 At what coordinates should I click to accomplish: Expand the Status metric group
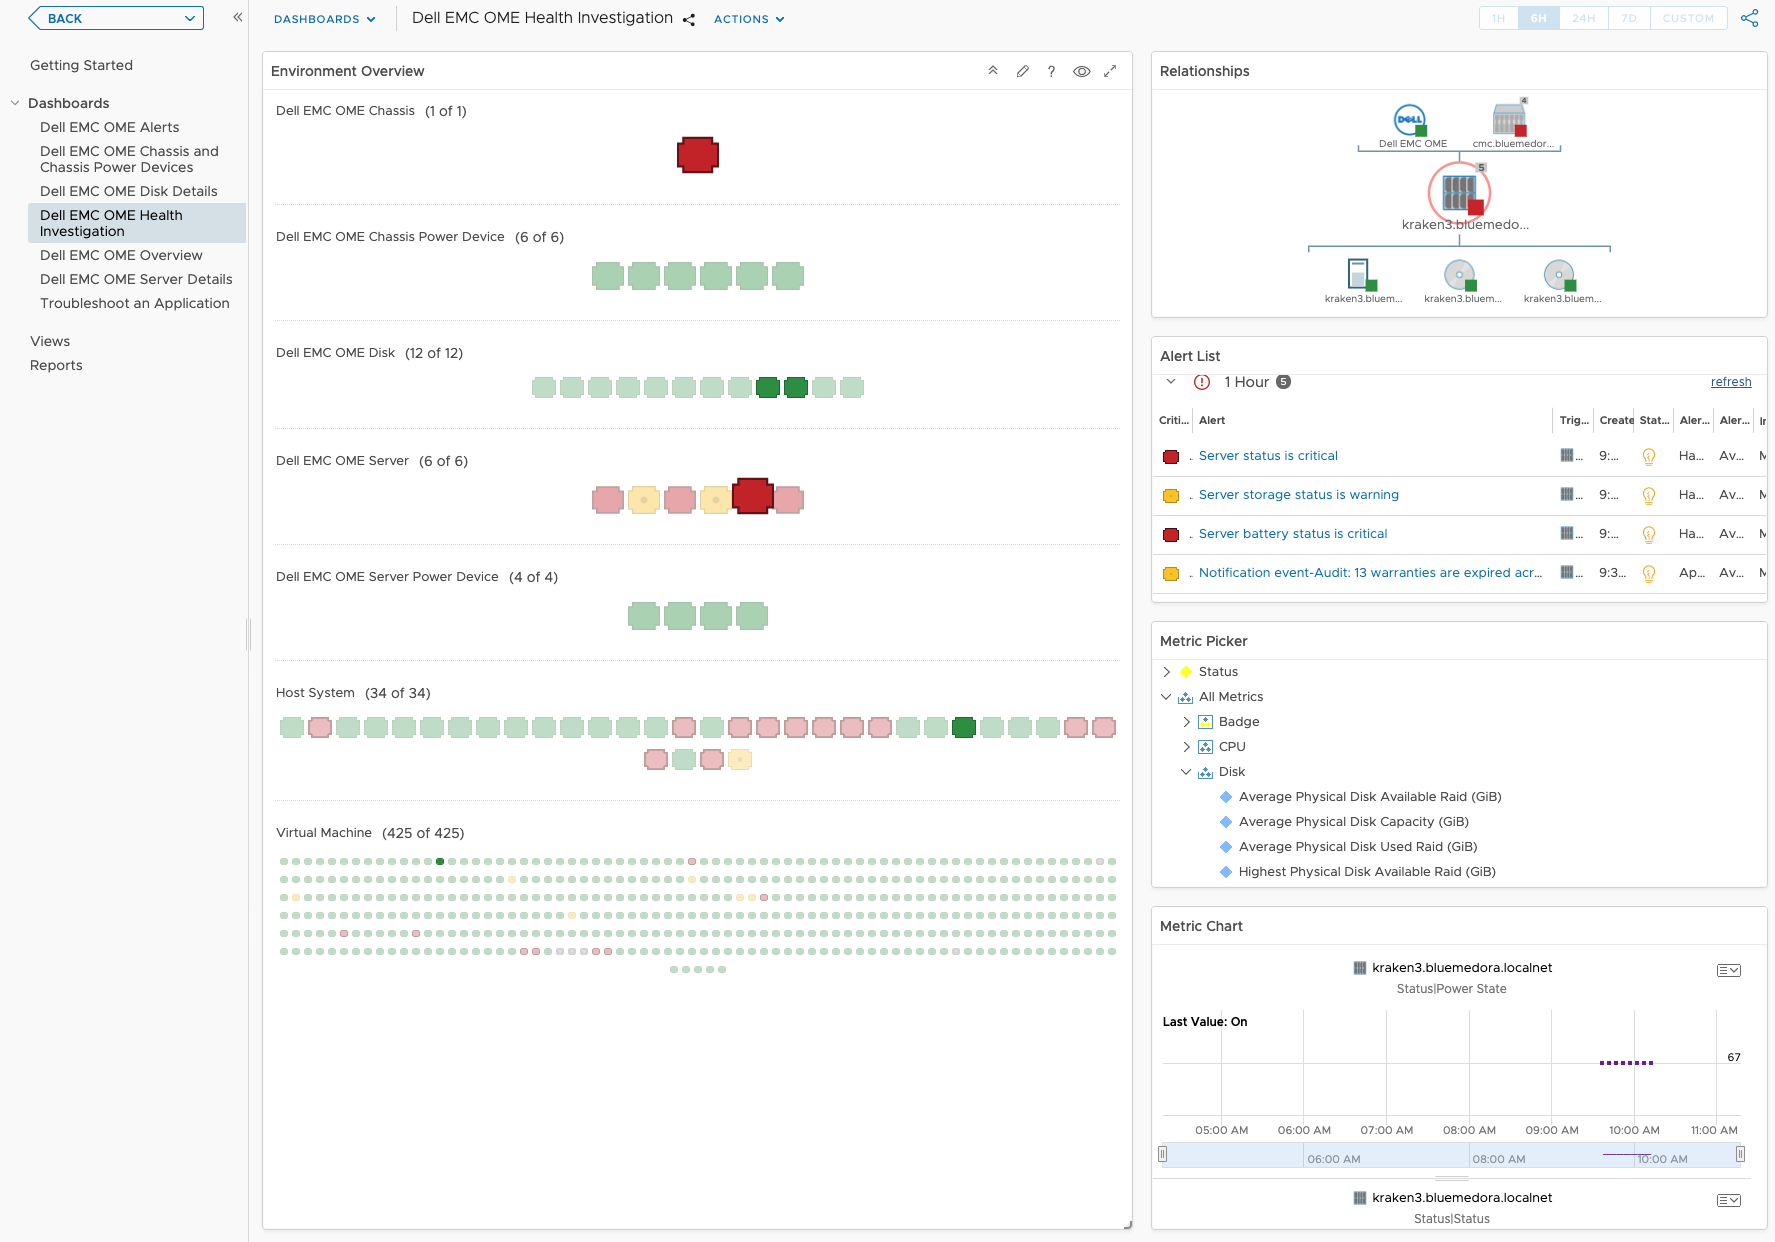click(x=1167, y=672)
